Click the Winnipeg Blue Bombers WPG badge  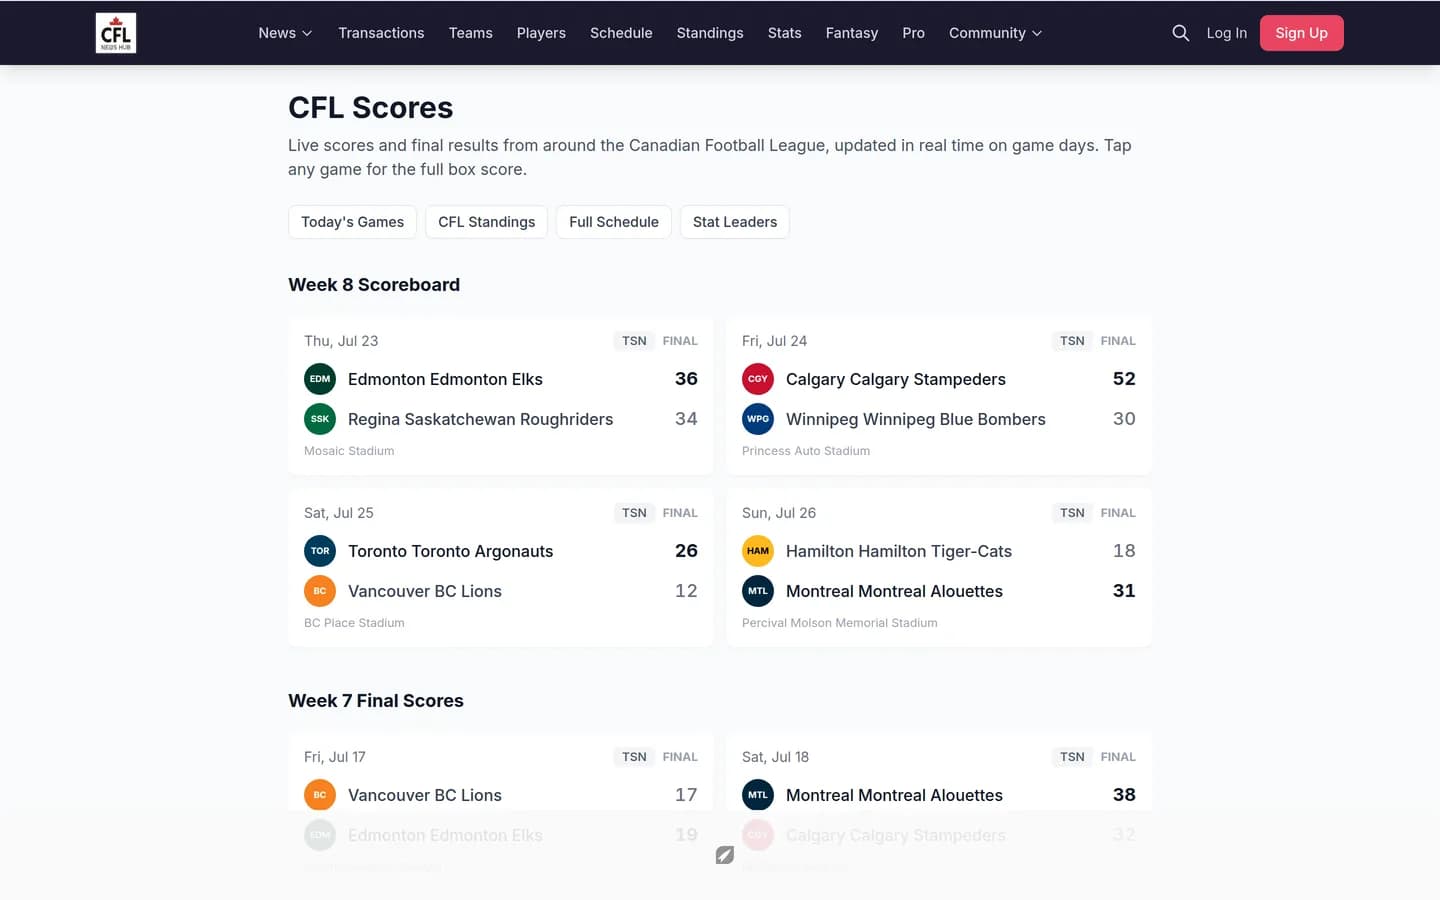pyautogui.click(x=758, y=419)
